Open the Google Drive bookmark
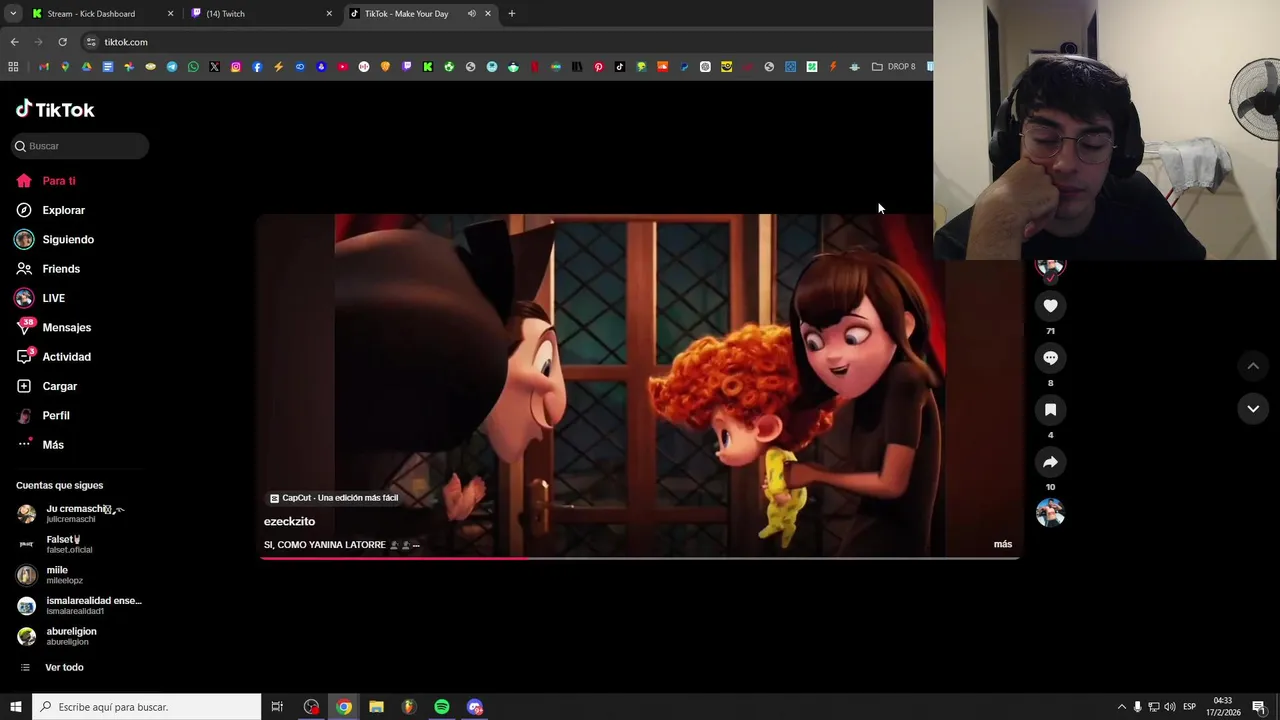 point(87,67)
